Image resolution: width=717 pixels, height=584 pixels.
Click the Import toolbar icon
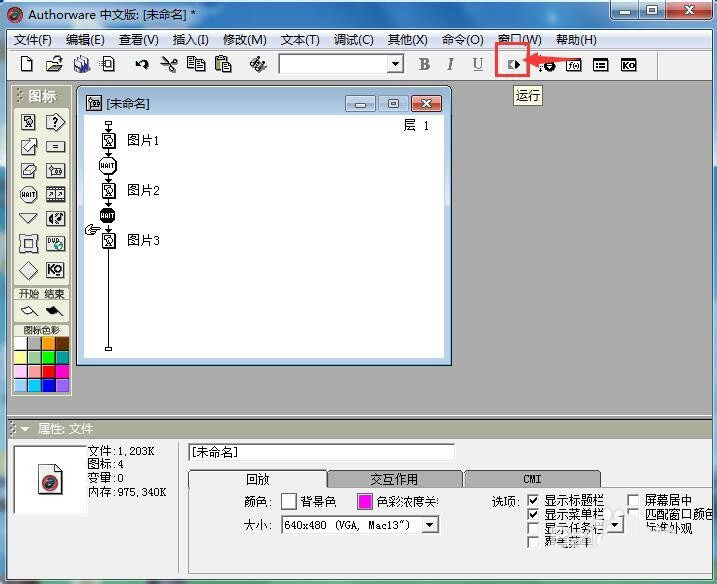108,64
